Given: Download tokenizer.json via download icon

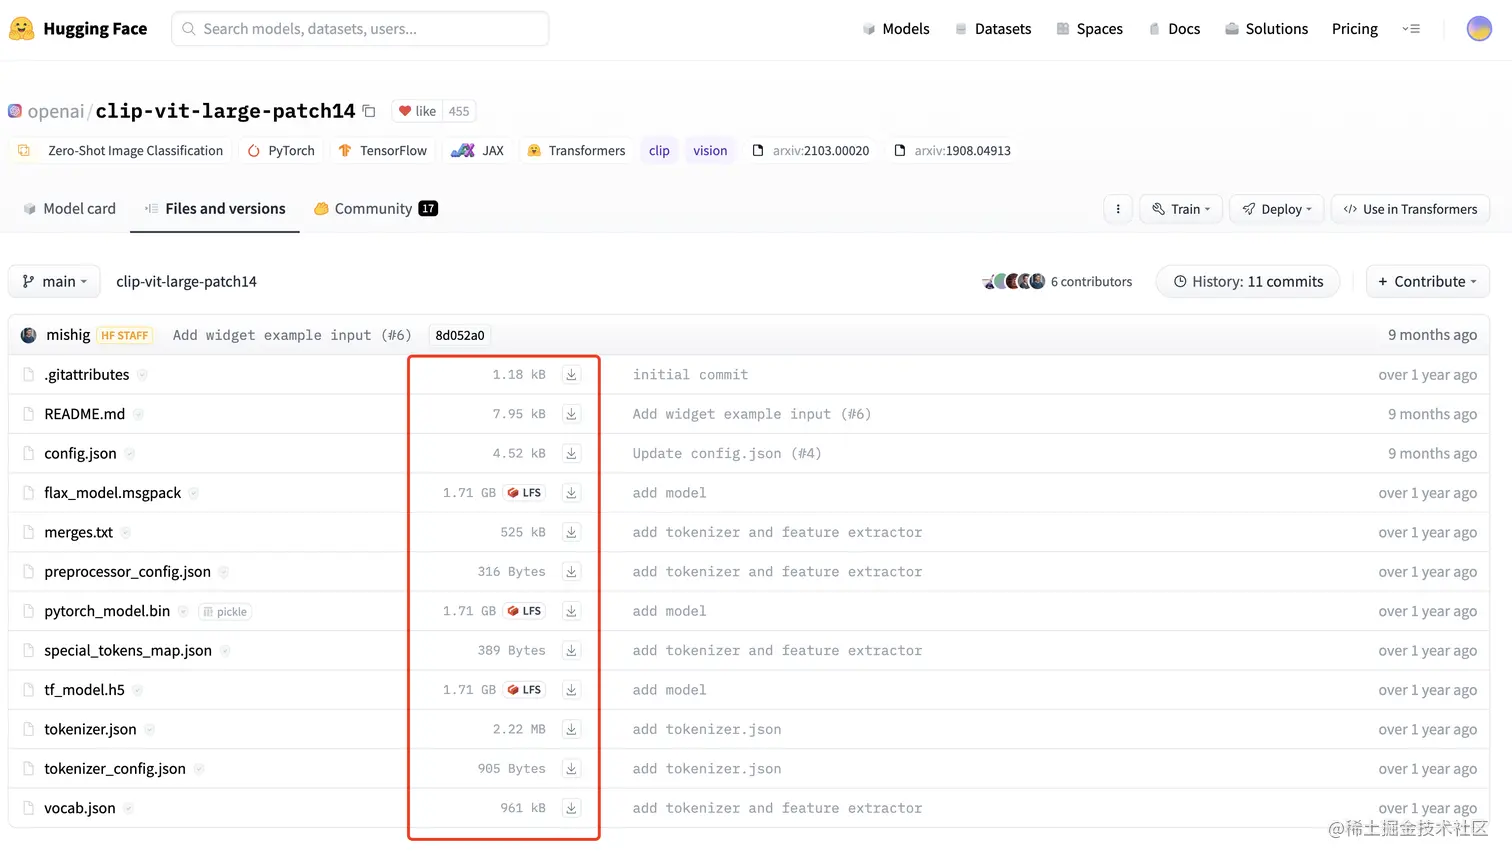Looking at the screenshot, I should click(571, 730).
